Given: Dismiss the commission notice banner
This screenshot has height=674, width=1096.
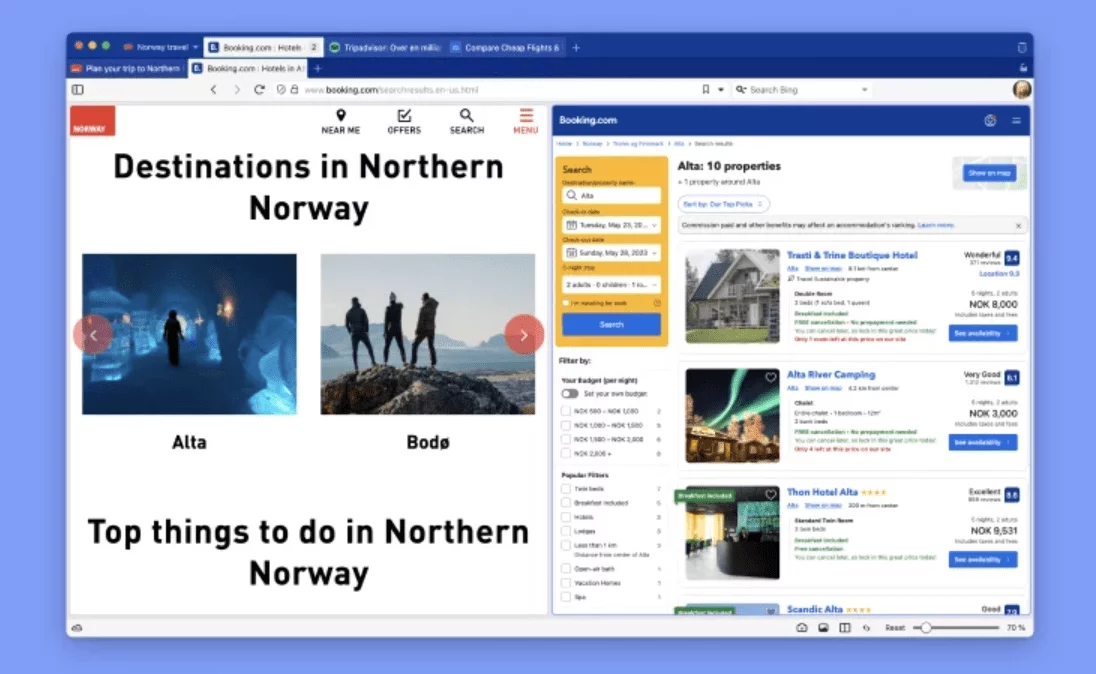Looking at the screenshot, I should pos(1018,226).
